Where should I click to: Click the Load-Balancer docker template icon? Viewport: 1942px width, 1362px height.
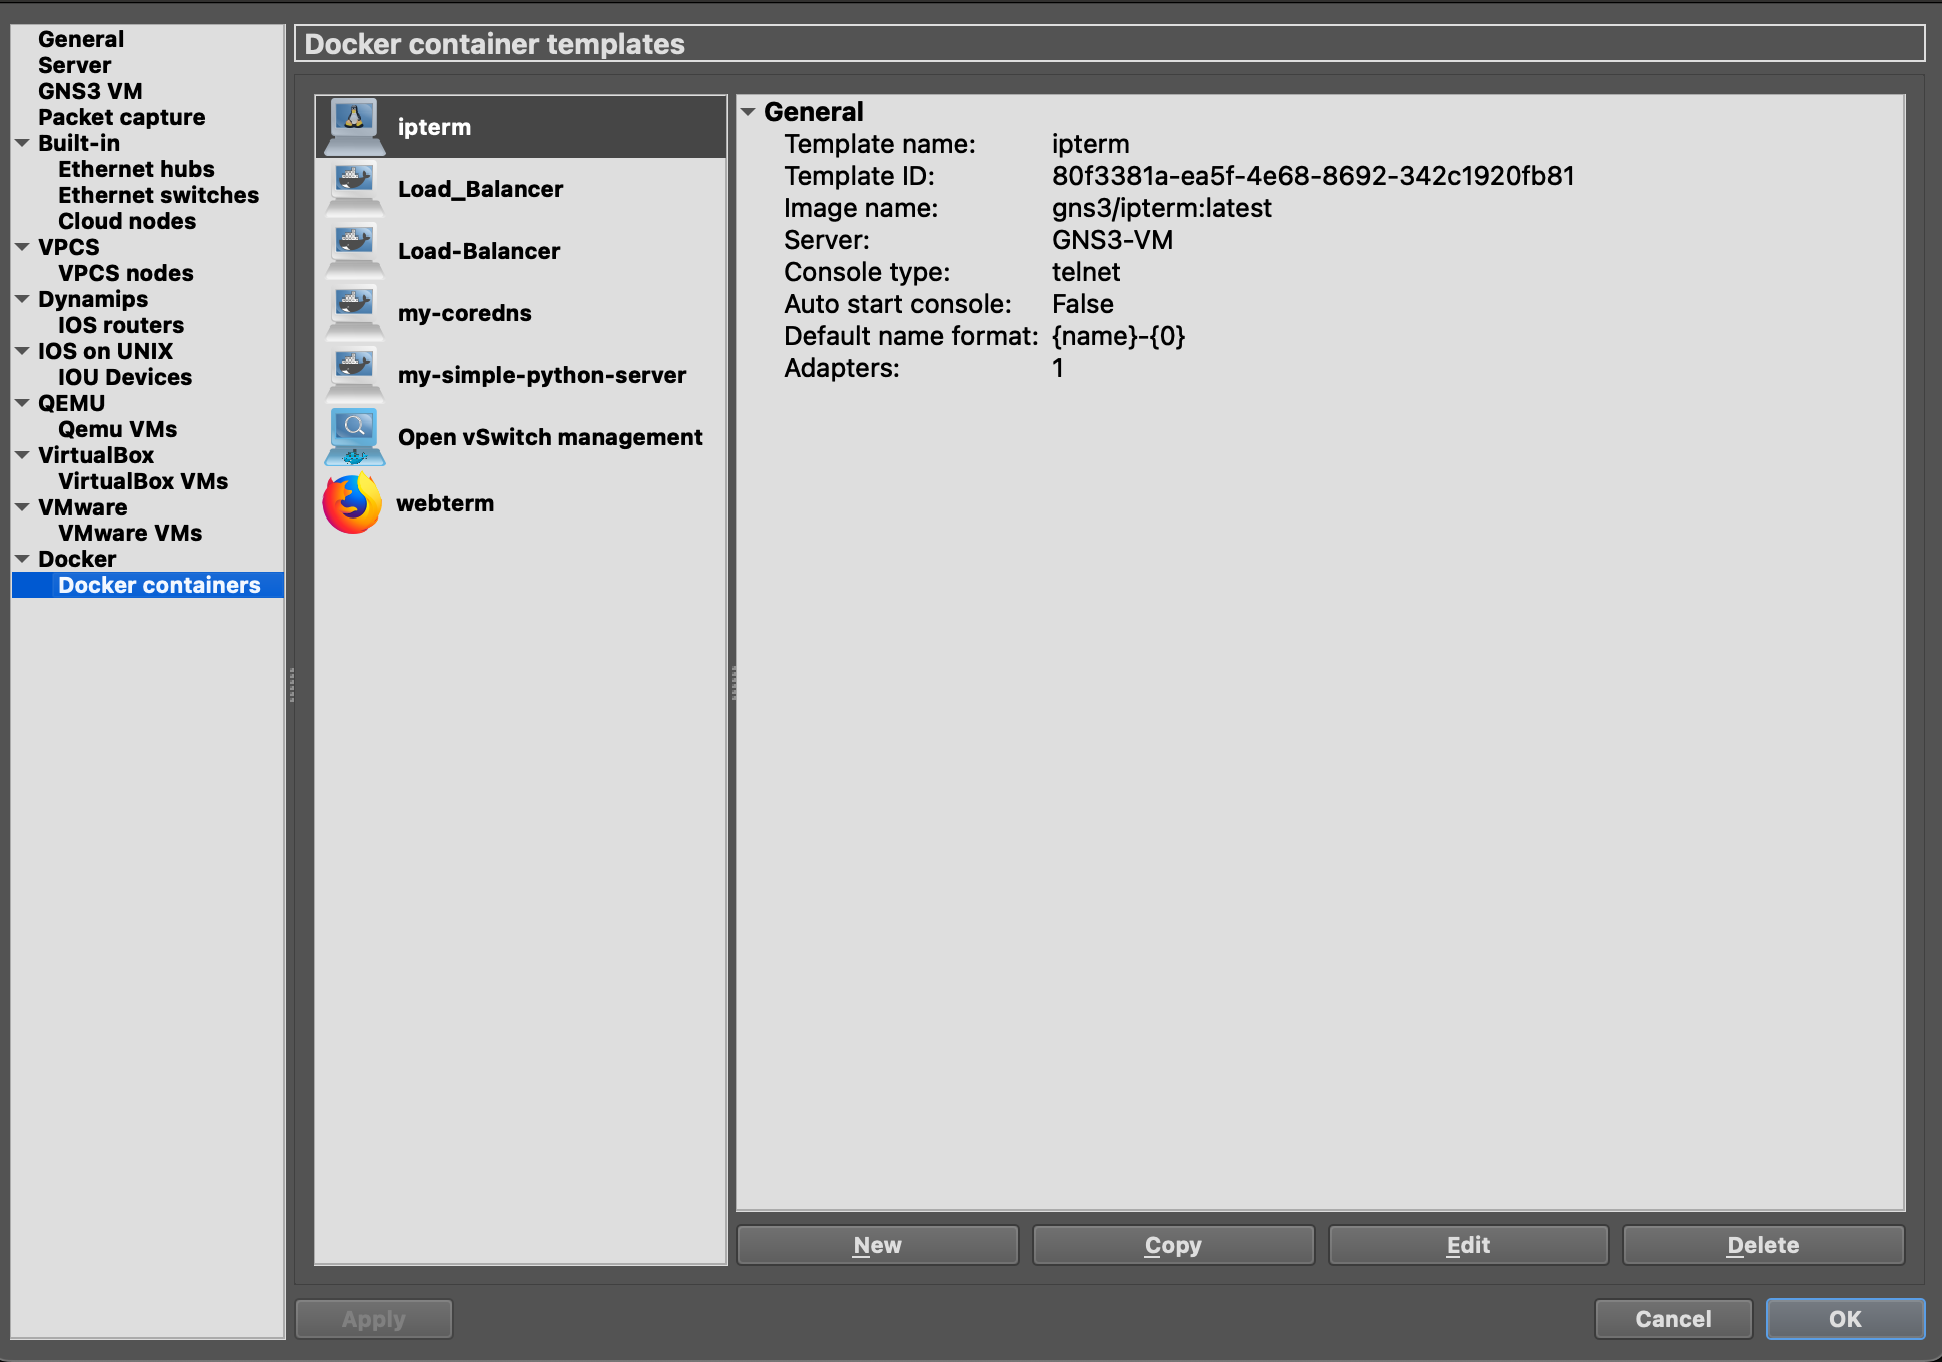click(354, 251)
